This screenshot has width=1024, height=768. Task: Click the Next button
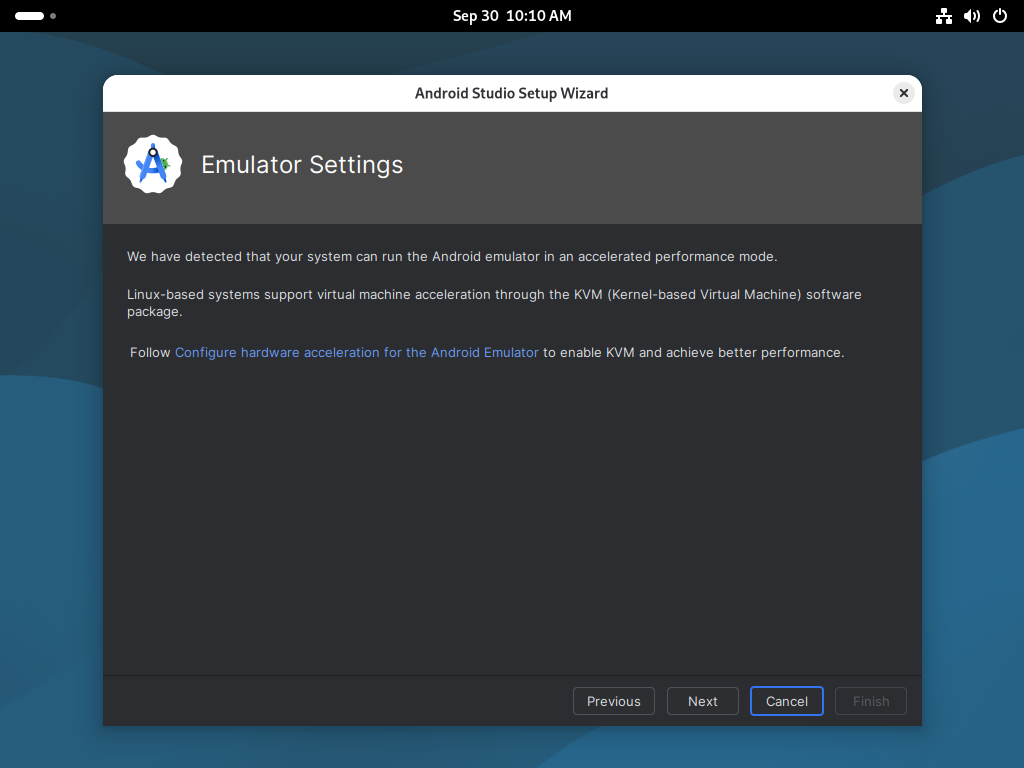pos(702,701)
